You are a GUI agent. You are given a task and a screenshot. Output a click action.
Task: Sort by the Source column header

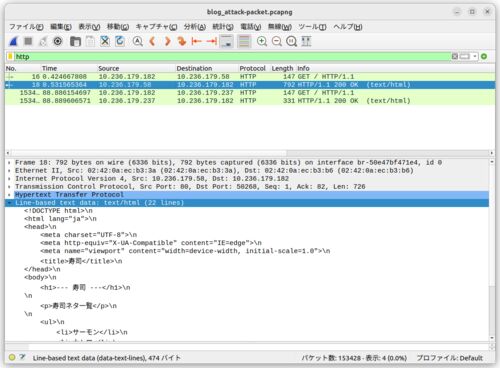136,68
